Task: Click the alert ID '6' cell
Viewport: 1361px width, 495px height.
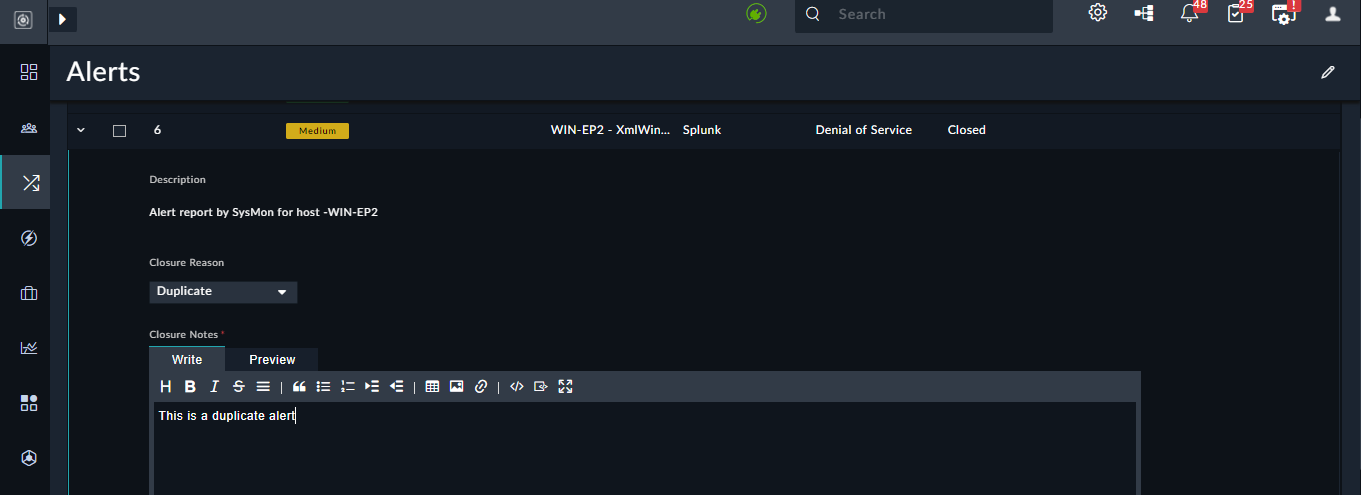Action: (x=157, y=130)
